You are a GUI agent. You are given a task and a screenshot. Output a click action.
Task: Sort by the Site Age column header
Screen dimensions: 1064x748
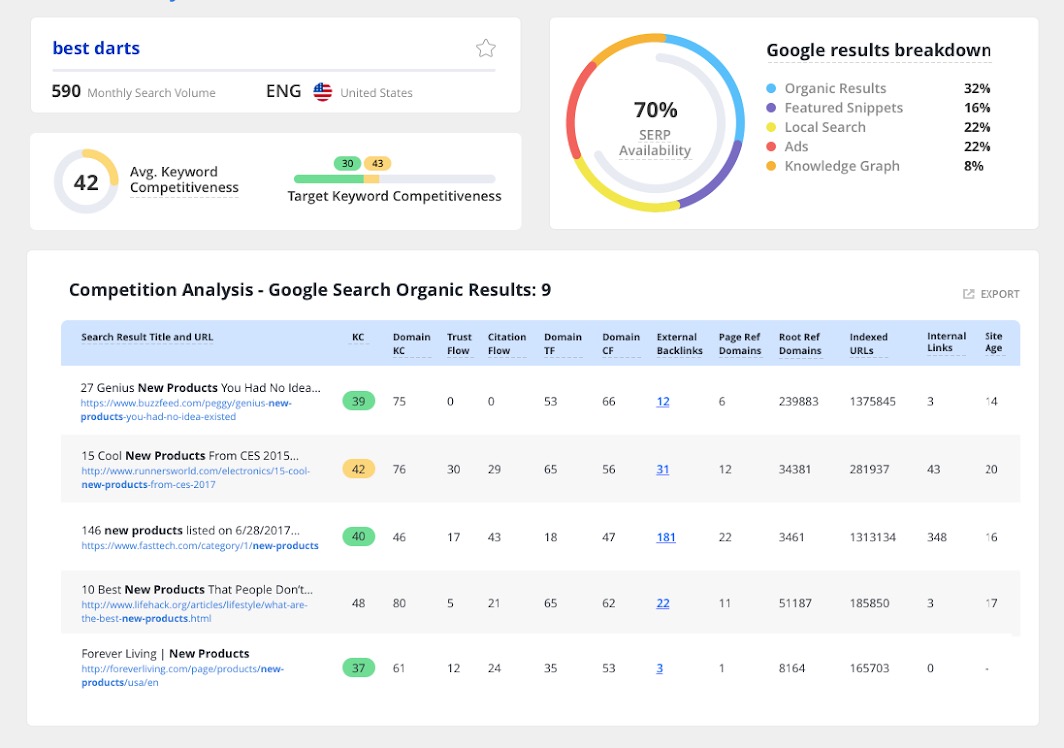993,343
